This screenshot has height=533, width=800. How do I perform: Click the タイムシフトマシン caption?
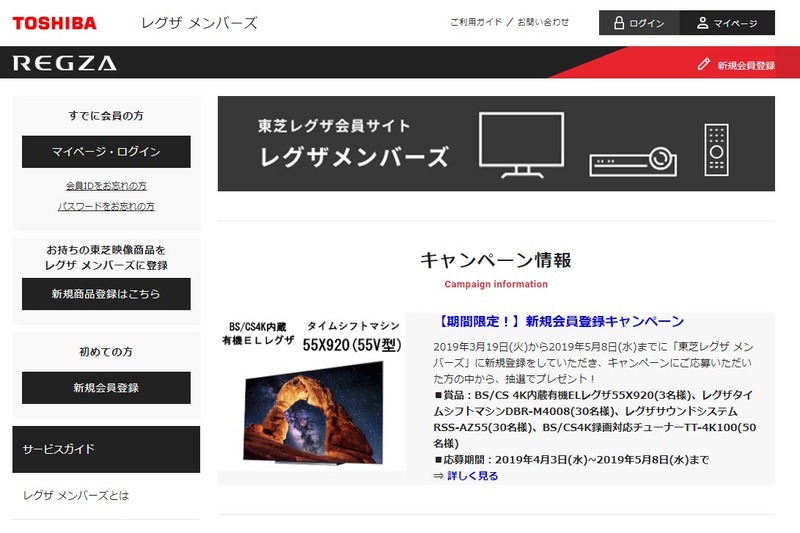coord(353,326)
